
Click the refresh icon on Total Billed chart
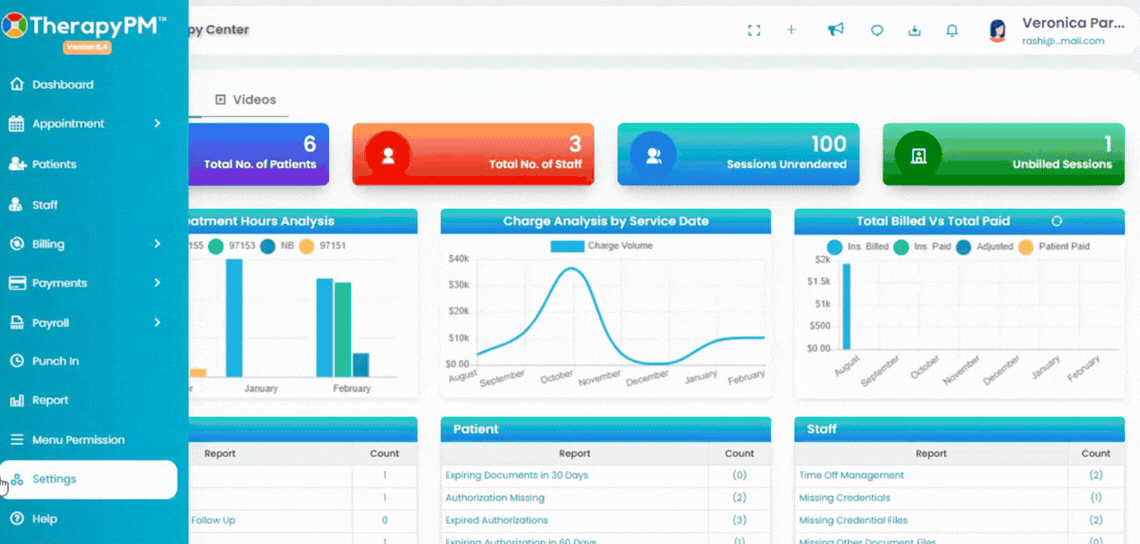pyautogui.click(x=1057, y=221)
